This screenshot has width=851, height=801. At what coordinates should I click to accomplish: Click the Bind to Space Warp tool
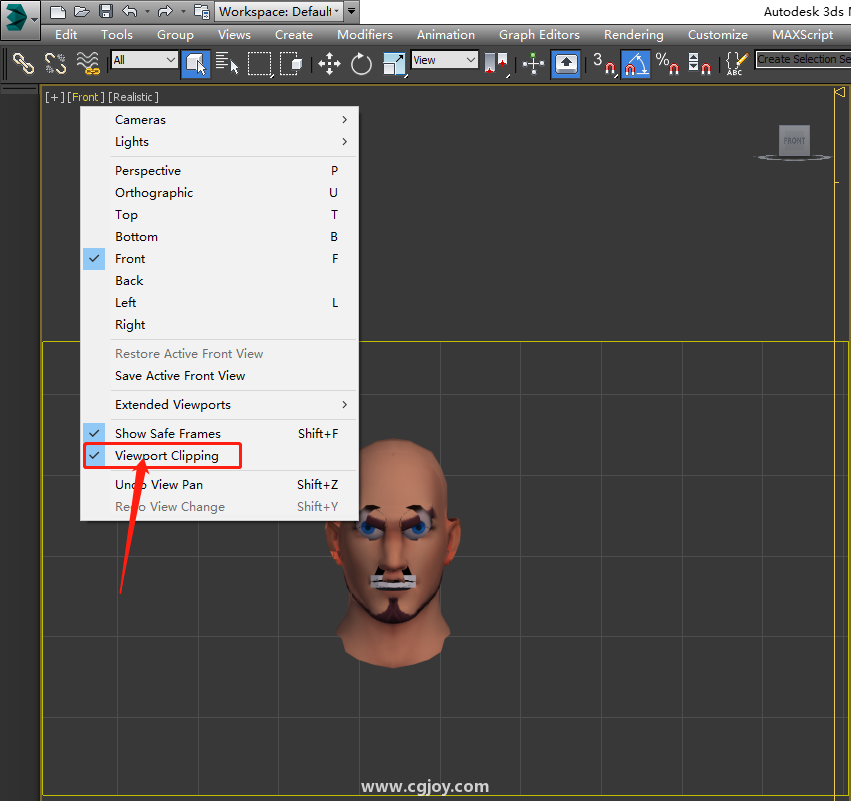click(x=88, y=63)
